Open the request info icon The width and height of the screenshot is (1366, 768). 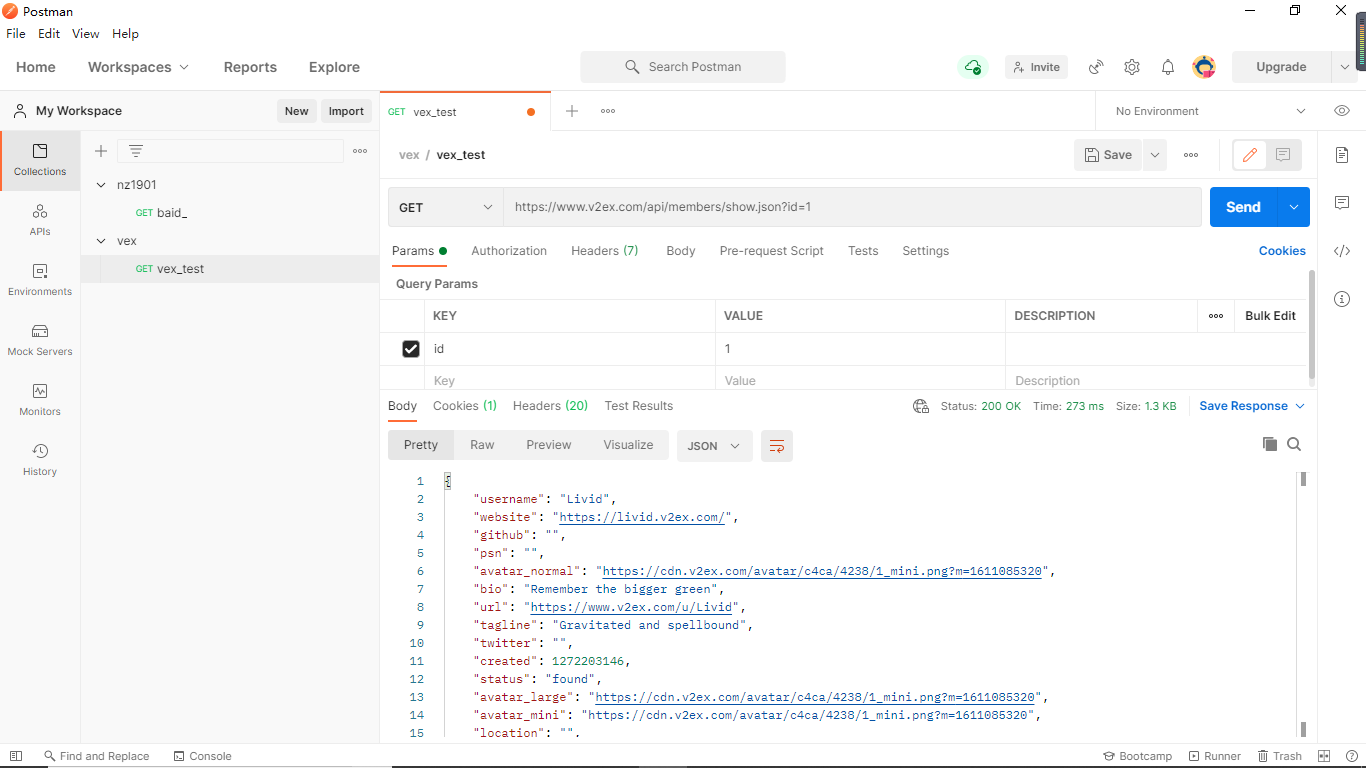1342,299
